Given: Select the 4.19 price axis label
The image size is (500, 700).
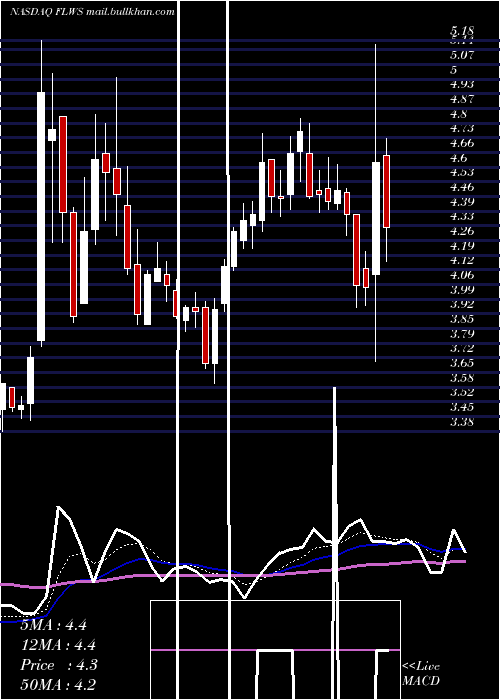Looking at the screenshot, I should 462,246.
